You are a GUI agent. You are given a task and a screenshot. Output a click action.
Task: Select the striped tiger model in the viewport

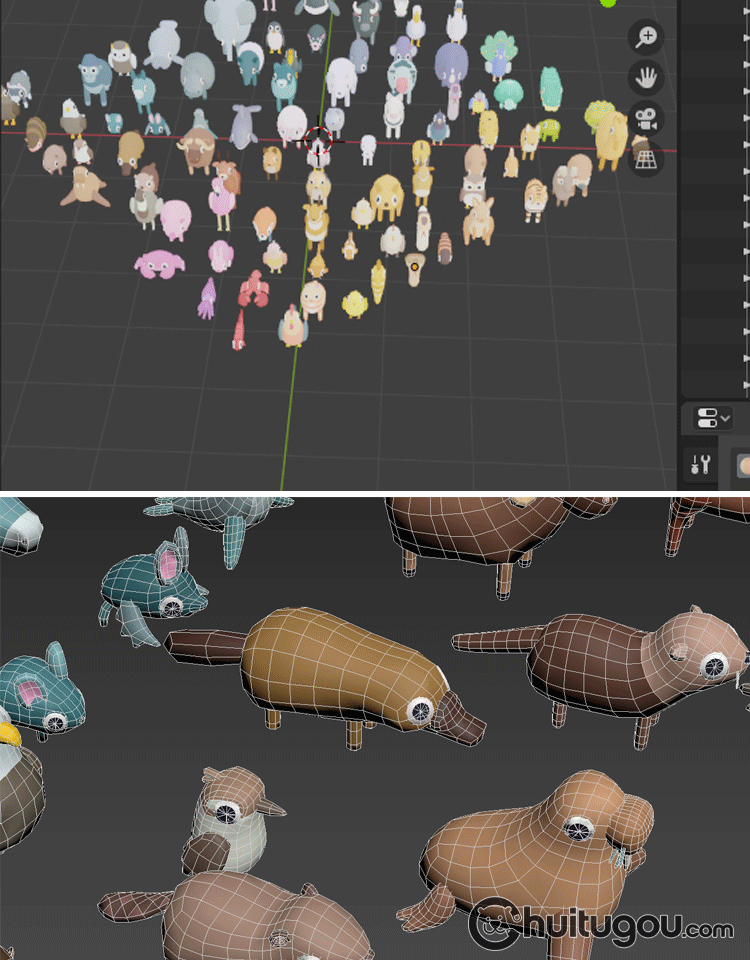pyautogui.click(x=534, y=200)
